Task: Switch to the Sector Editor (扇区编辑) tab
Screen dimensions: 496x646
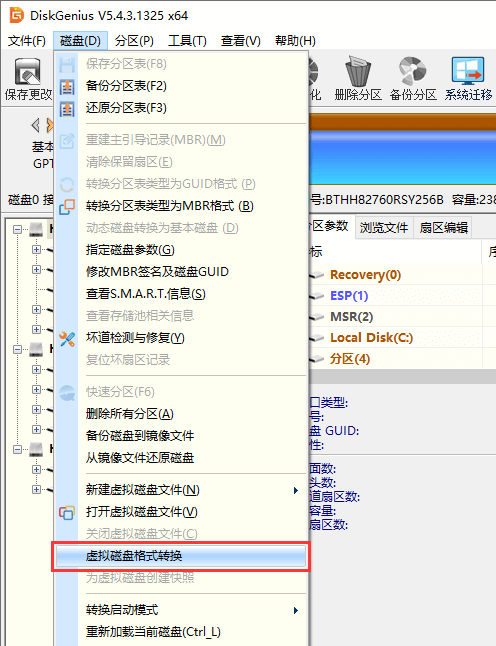Action: click(443, 227)
